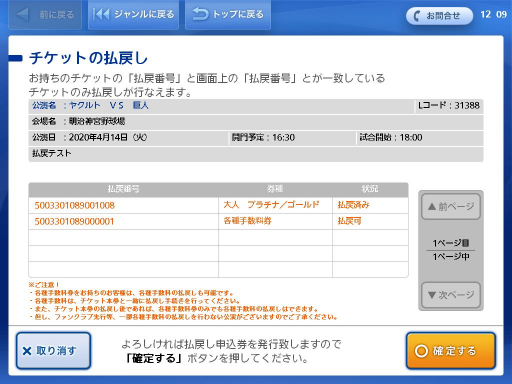Click the event name ヤクルト VS 巨人
The width and height of the screenshot is (512, 384).
(109, 105)
